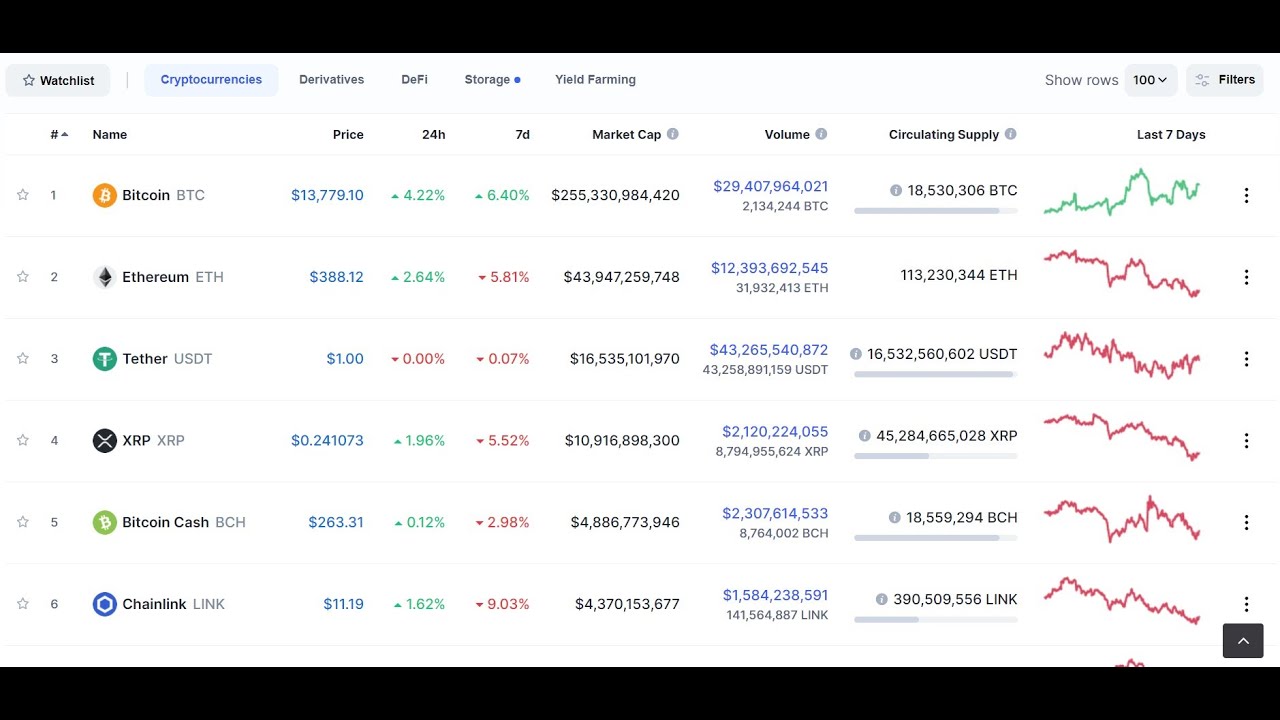The image size is (1280, 720).
Task: Click Bitcoin's green 7-day sparkline chart
Action: (1122, 192)
